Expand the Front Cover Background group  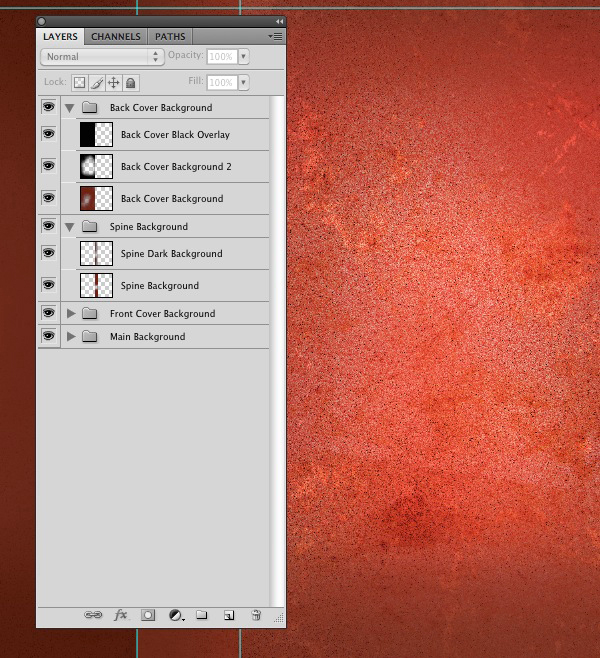pyautogui.click(x=71, y=313)
